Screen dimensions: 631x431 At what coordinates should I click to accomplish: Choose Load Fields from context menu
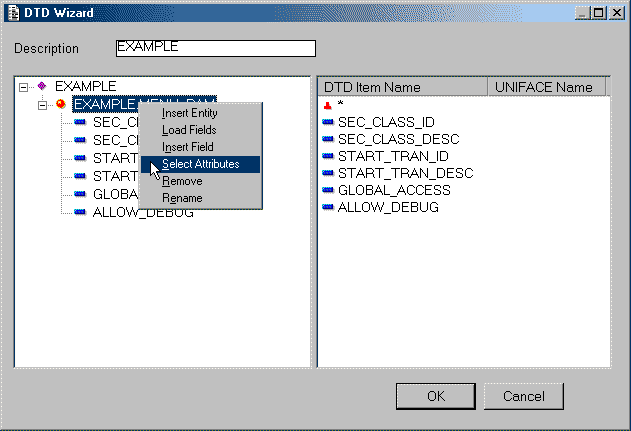(189, 130)
